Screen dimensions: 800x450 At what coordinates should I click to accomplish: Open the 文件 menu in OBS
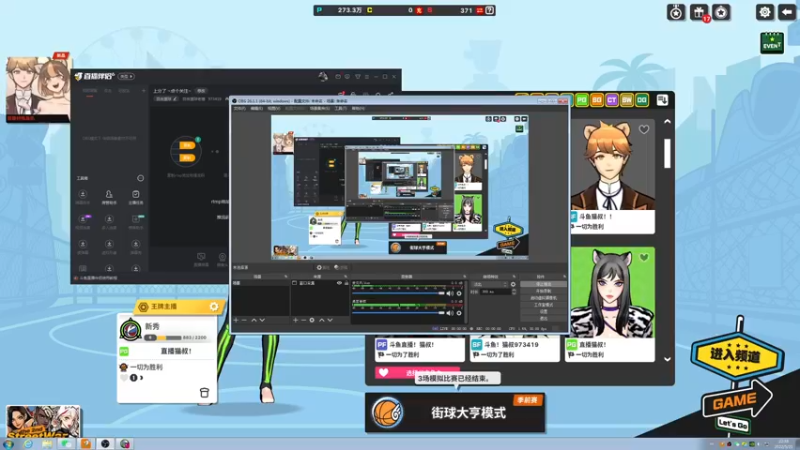[x=239, y=108]
